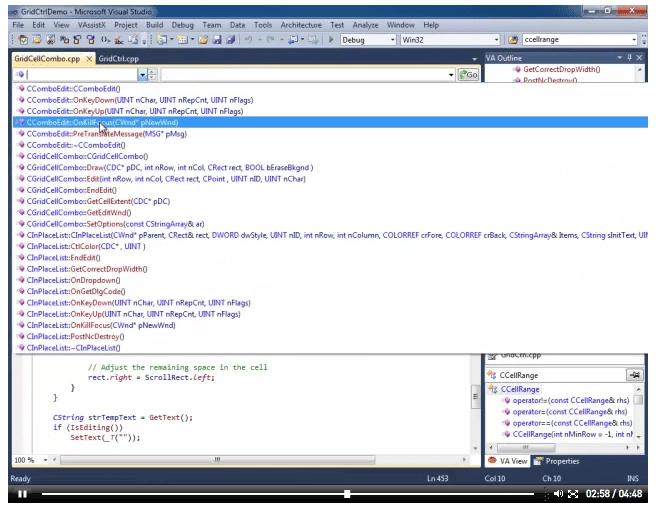Click the Save toolbar icon
The image size is (656, 510).
point(217,40)
